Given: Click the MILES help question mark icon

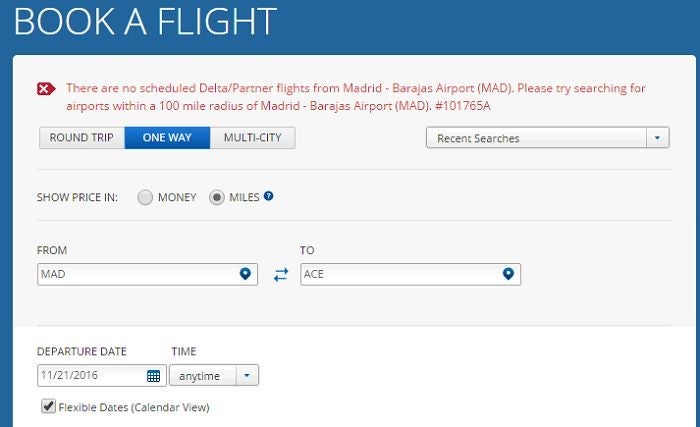Looking at the screenshot, I should click(269, 197).
